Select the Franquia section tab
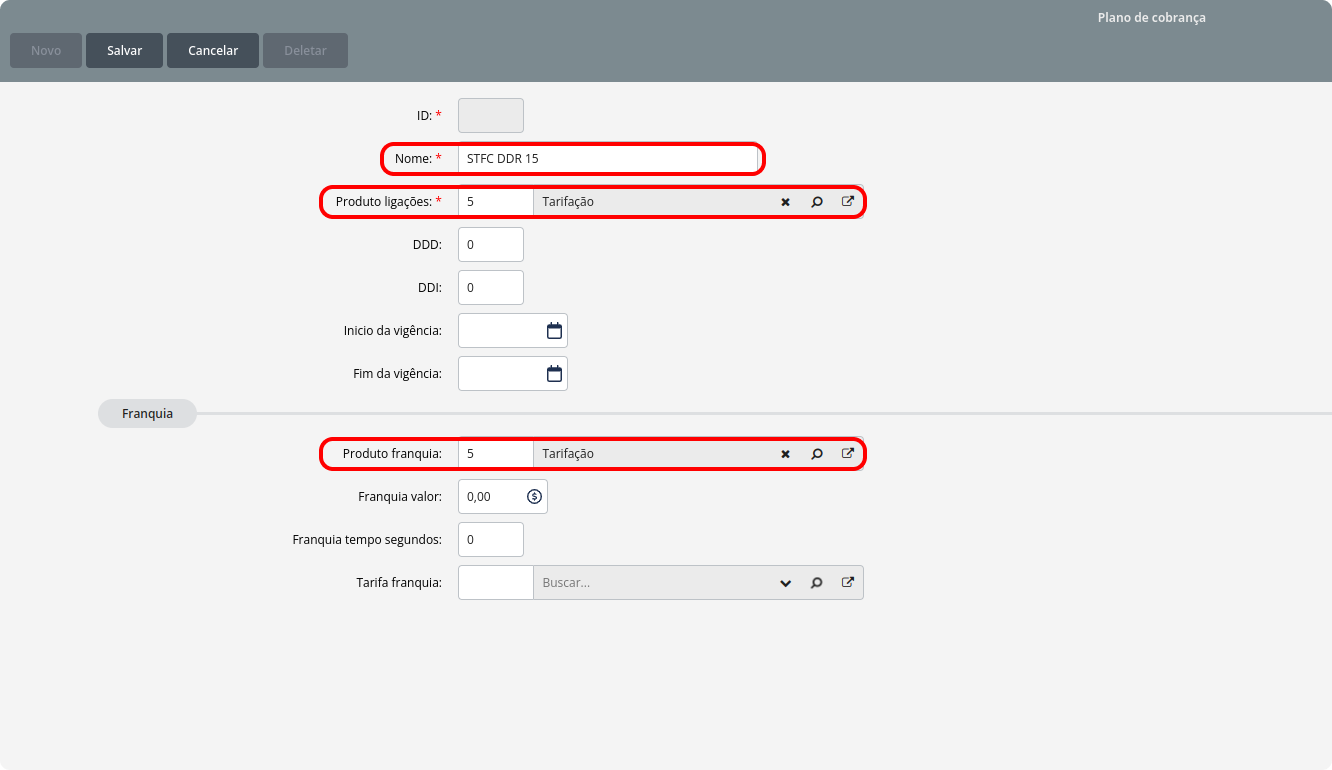The image size is (1332, 770). 147,413
